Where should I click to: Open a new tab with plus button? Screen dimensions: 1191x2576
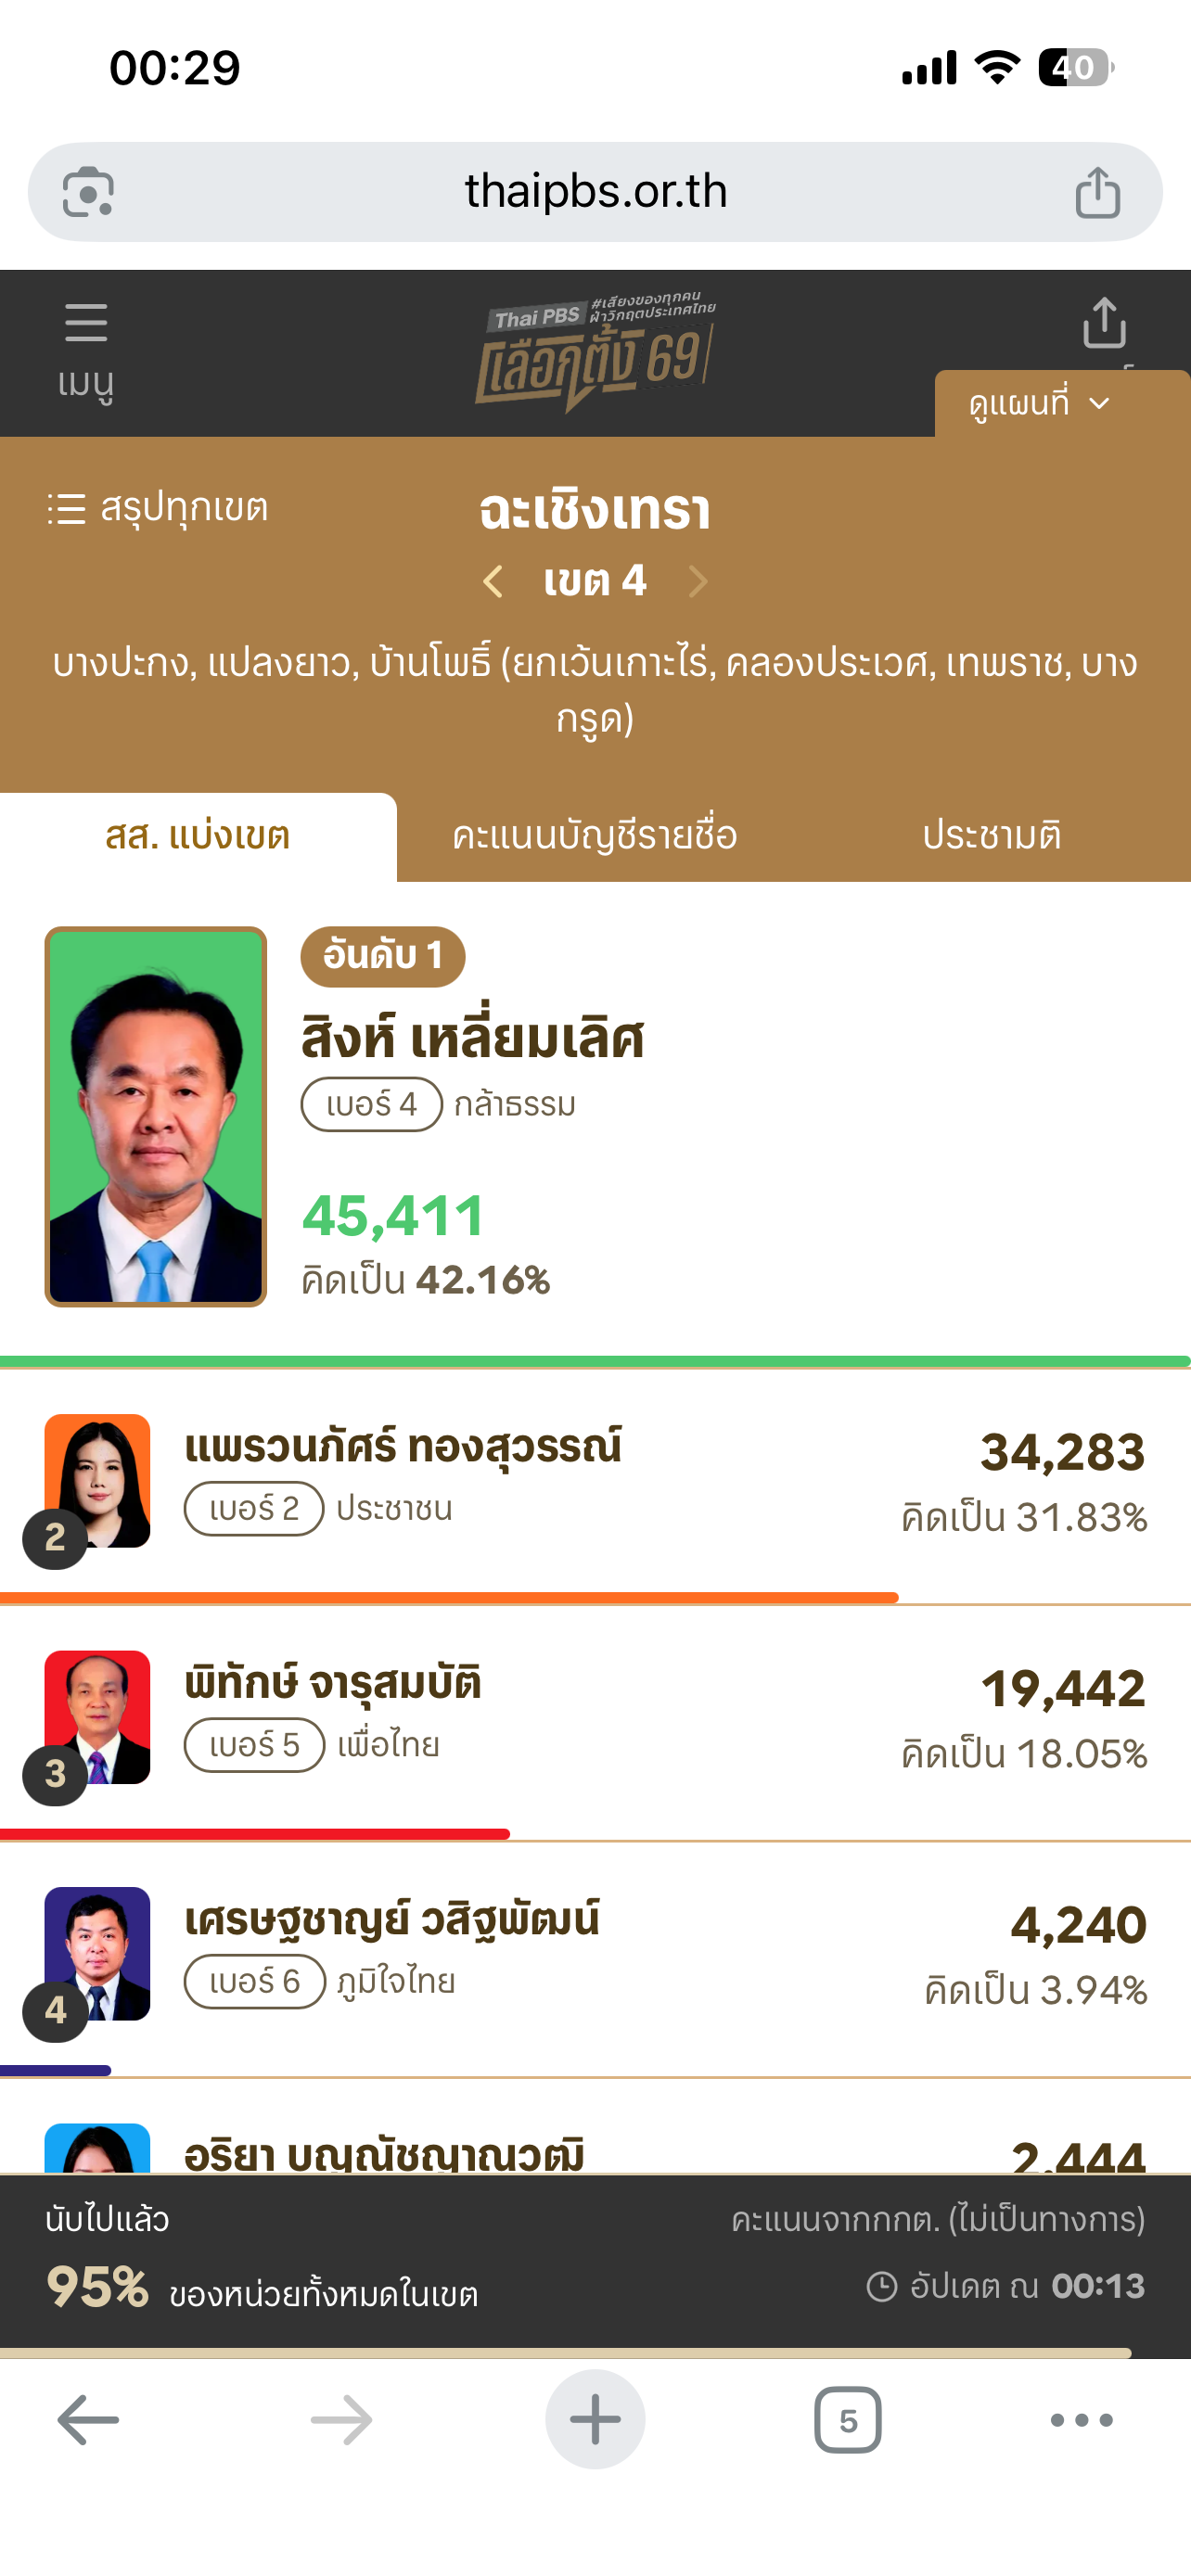coord(595,2420)
